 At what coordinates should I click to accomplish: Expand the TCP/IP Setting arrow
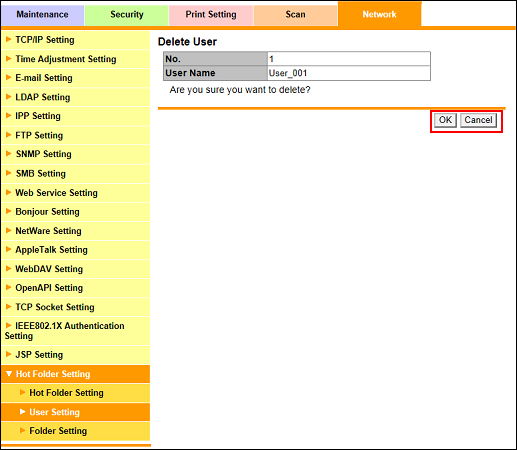tap(9, 39)
